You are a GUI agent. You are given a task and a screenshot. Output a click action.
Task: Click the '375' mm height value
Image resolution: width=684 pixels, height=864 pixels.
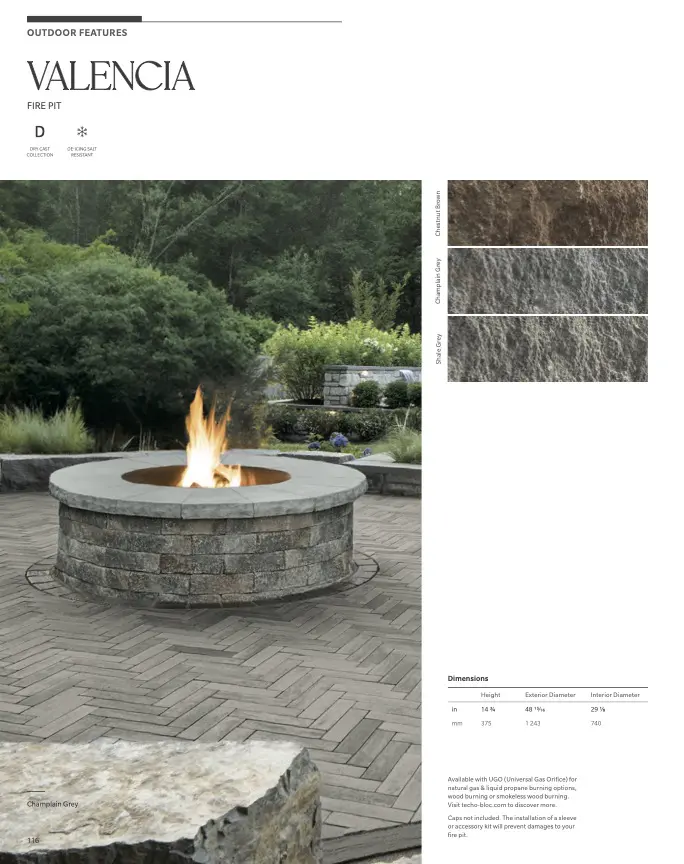486,723
